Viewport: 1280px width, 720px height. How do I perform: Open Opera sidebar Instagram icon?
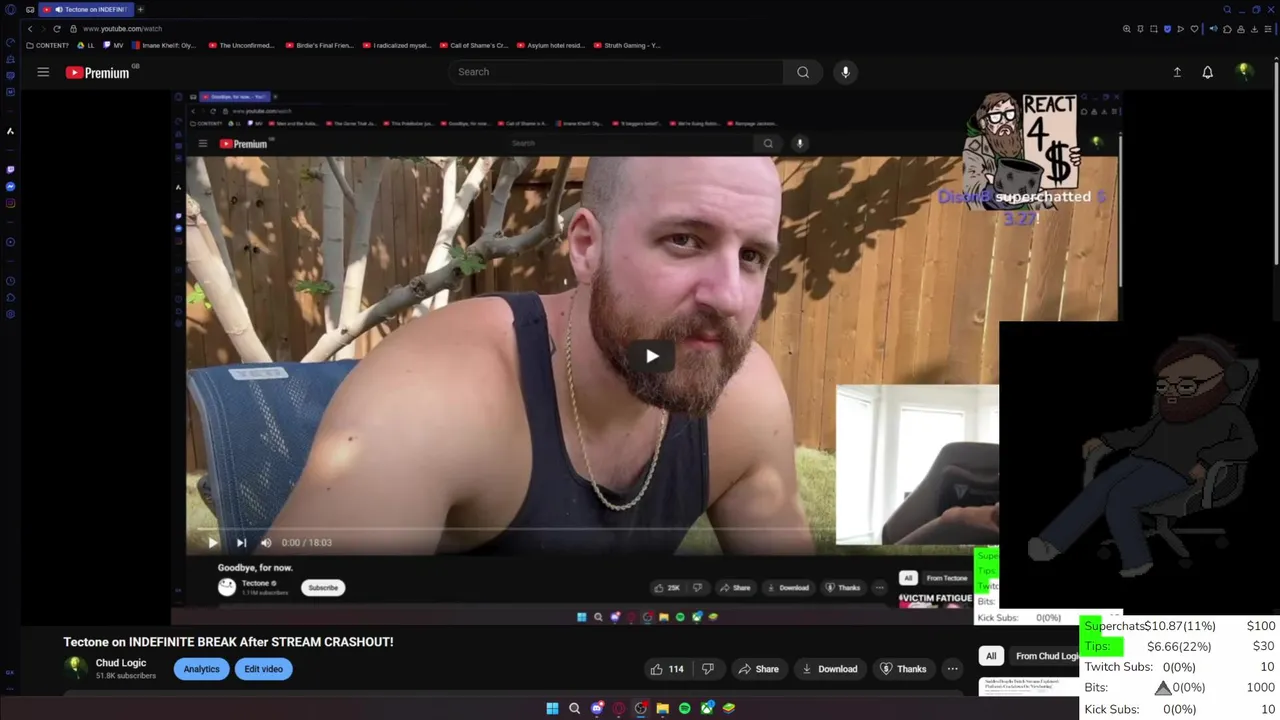10,203
